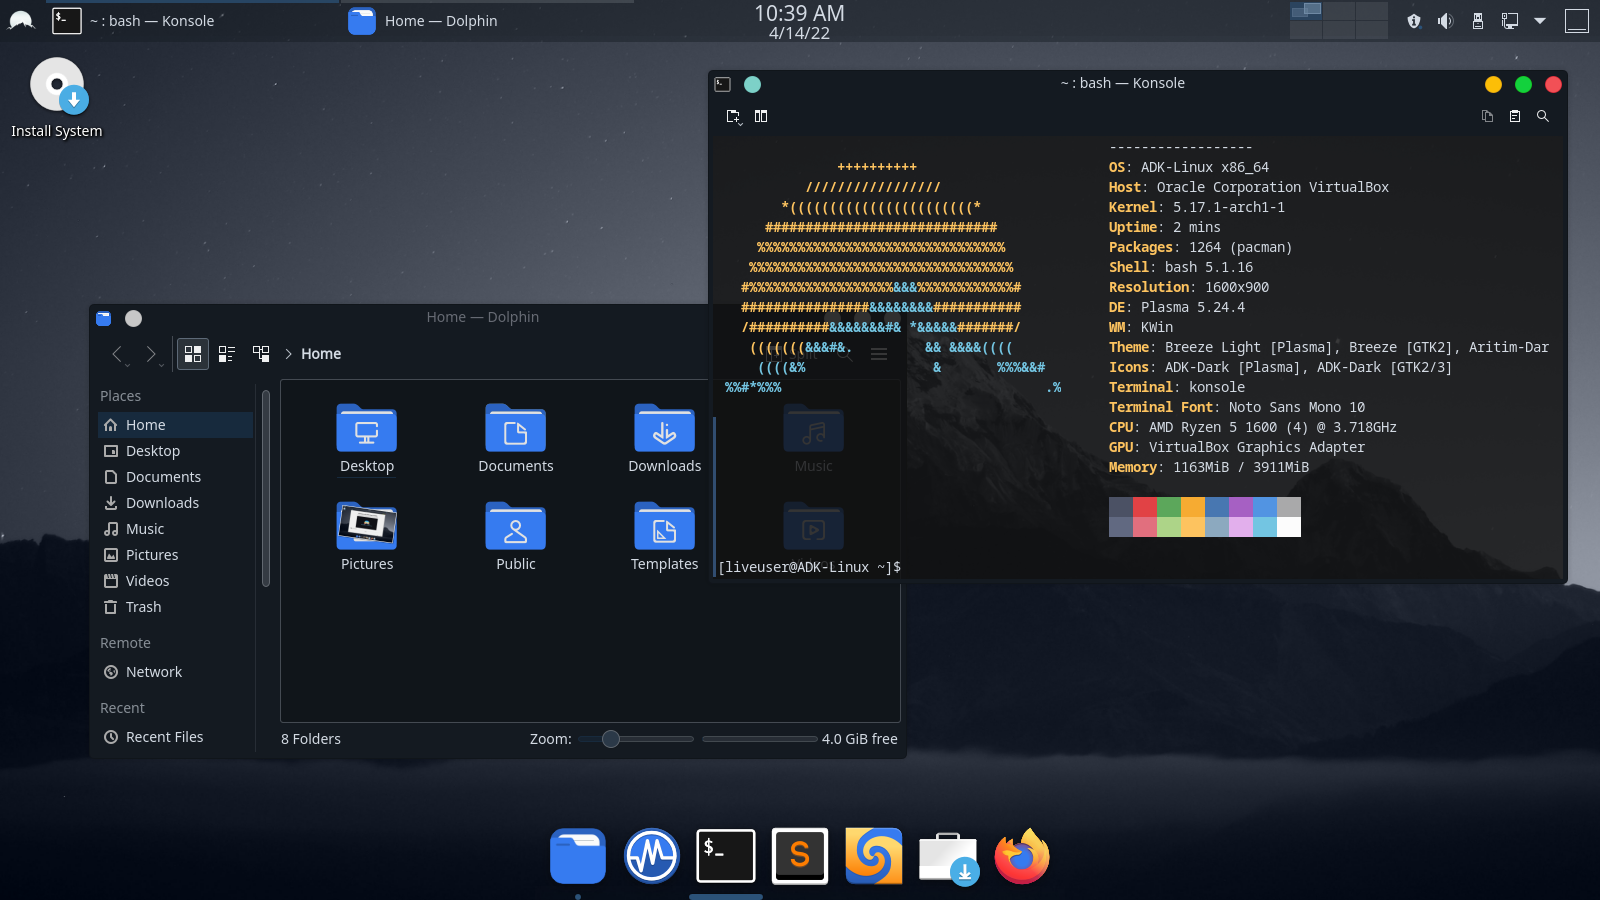This screenshot has height=900, width=1600.
Task: Select Home in Dolphin Places panel
Action: pos(176,425)
